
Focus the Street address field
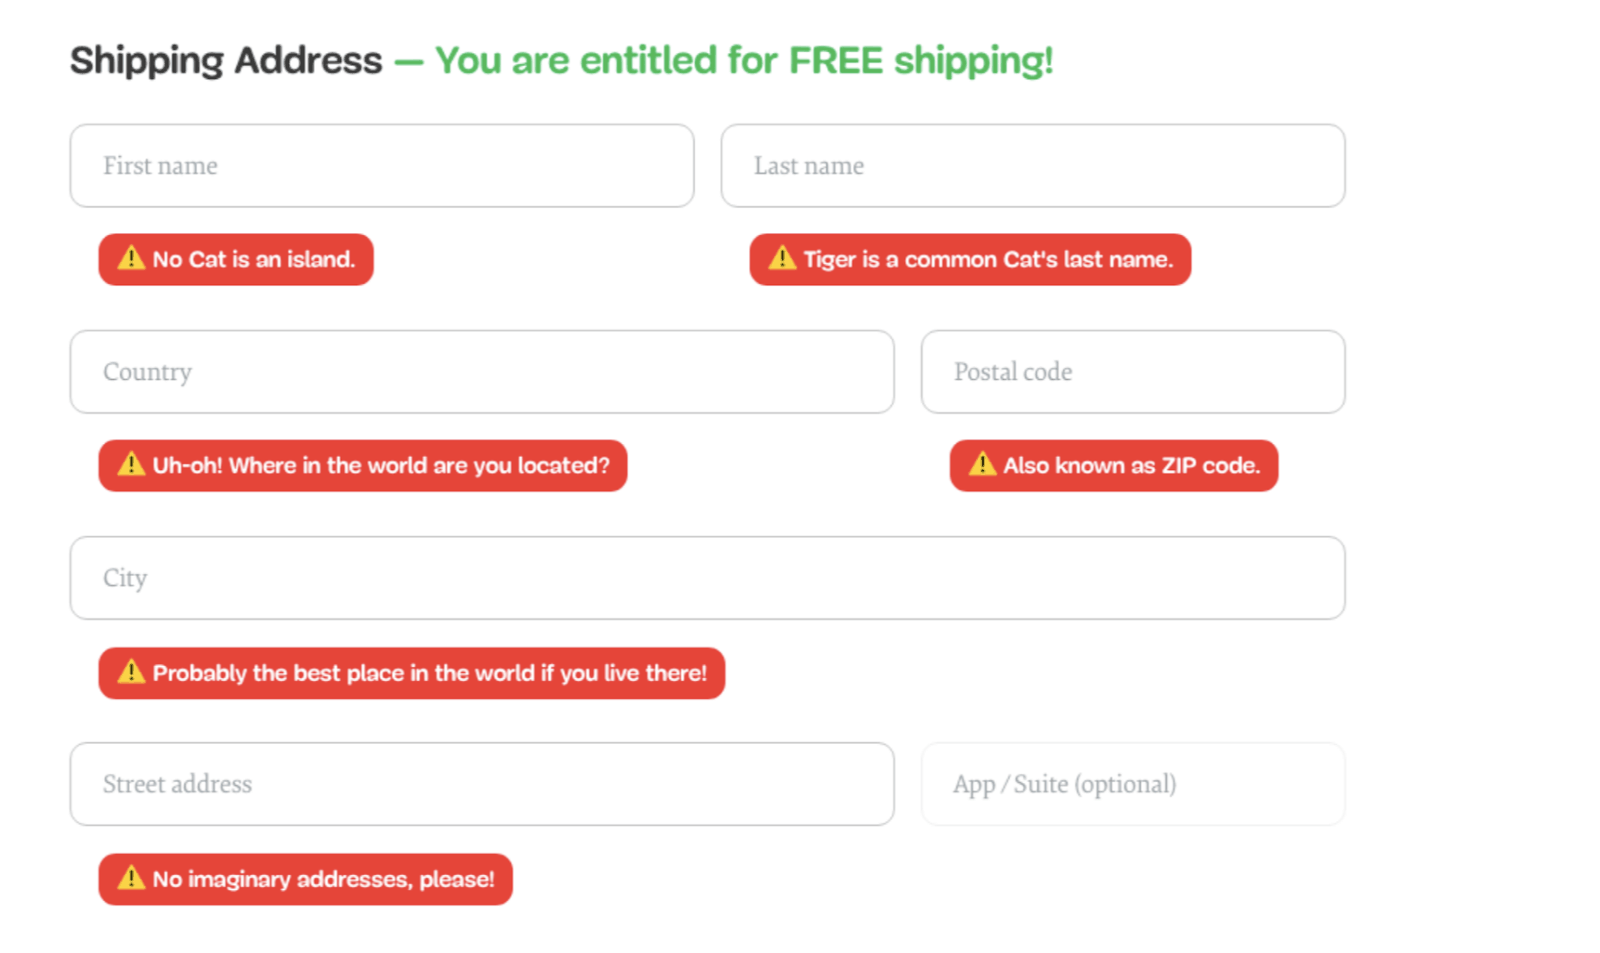point(481,784)
